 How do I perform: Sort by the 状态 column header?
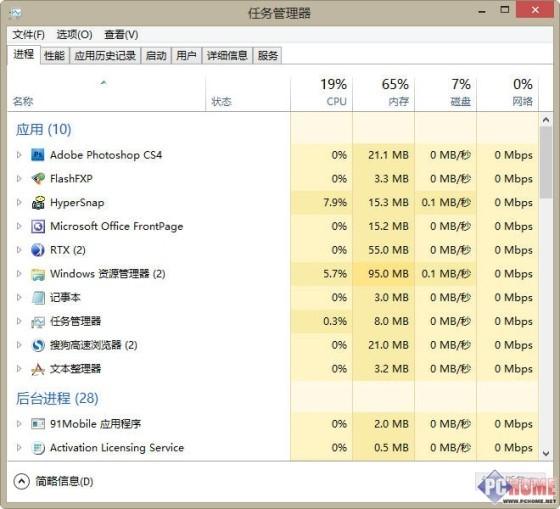(248, 93)
